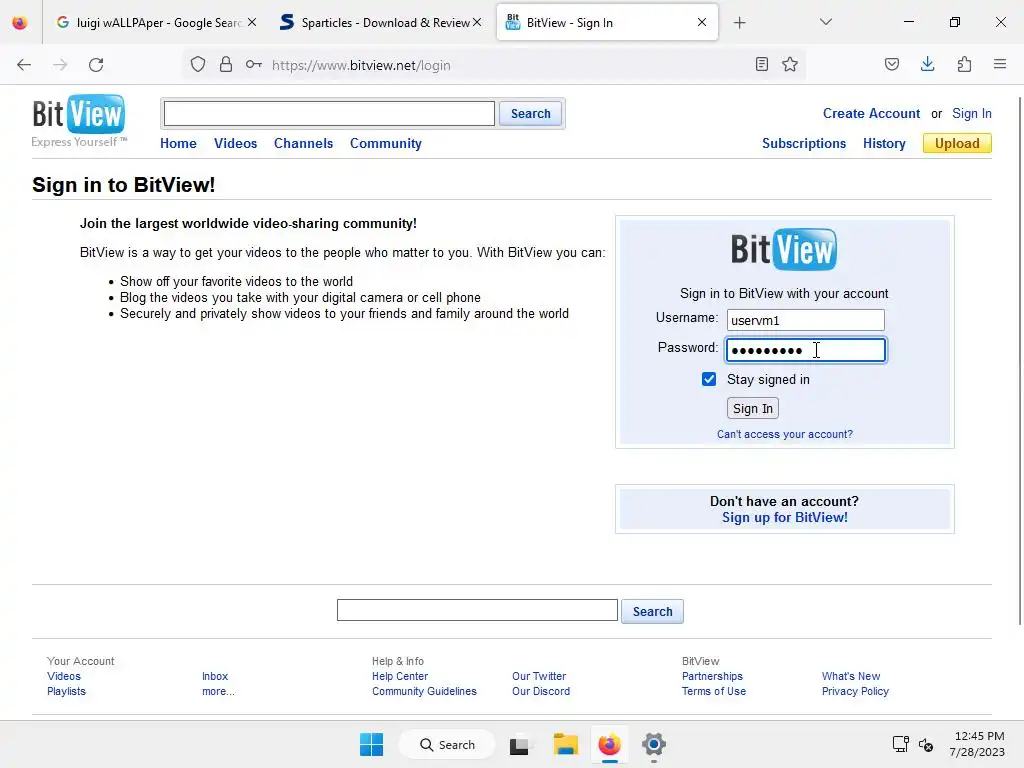The height and width of the screenshot is (768, 1024).
Task: Reload the current page
Action: click(x=96, y=65)
